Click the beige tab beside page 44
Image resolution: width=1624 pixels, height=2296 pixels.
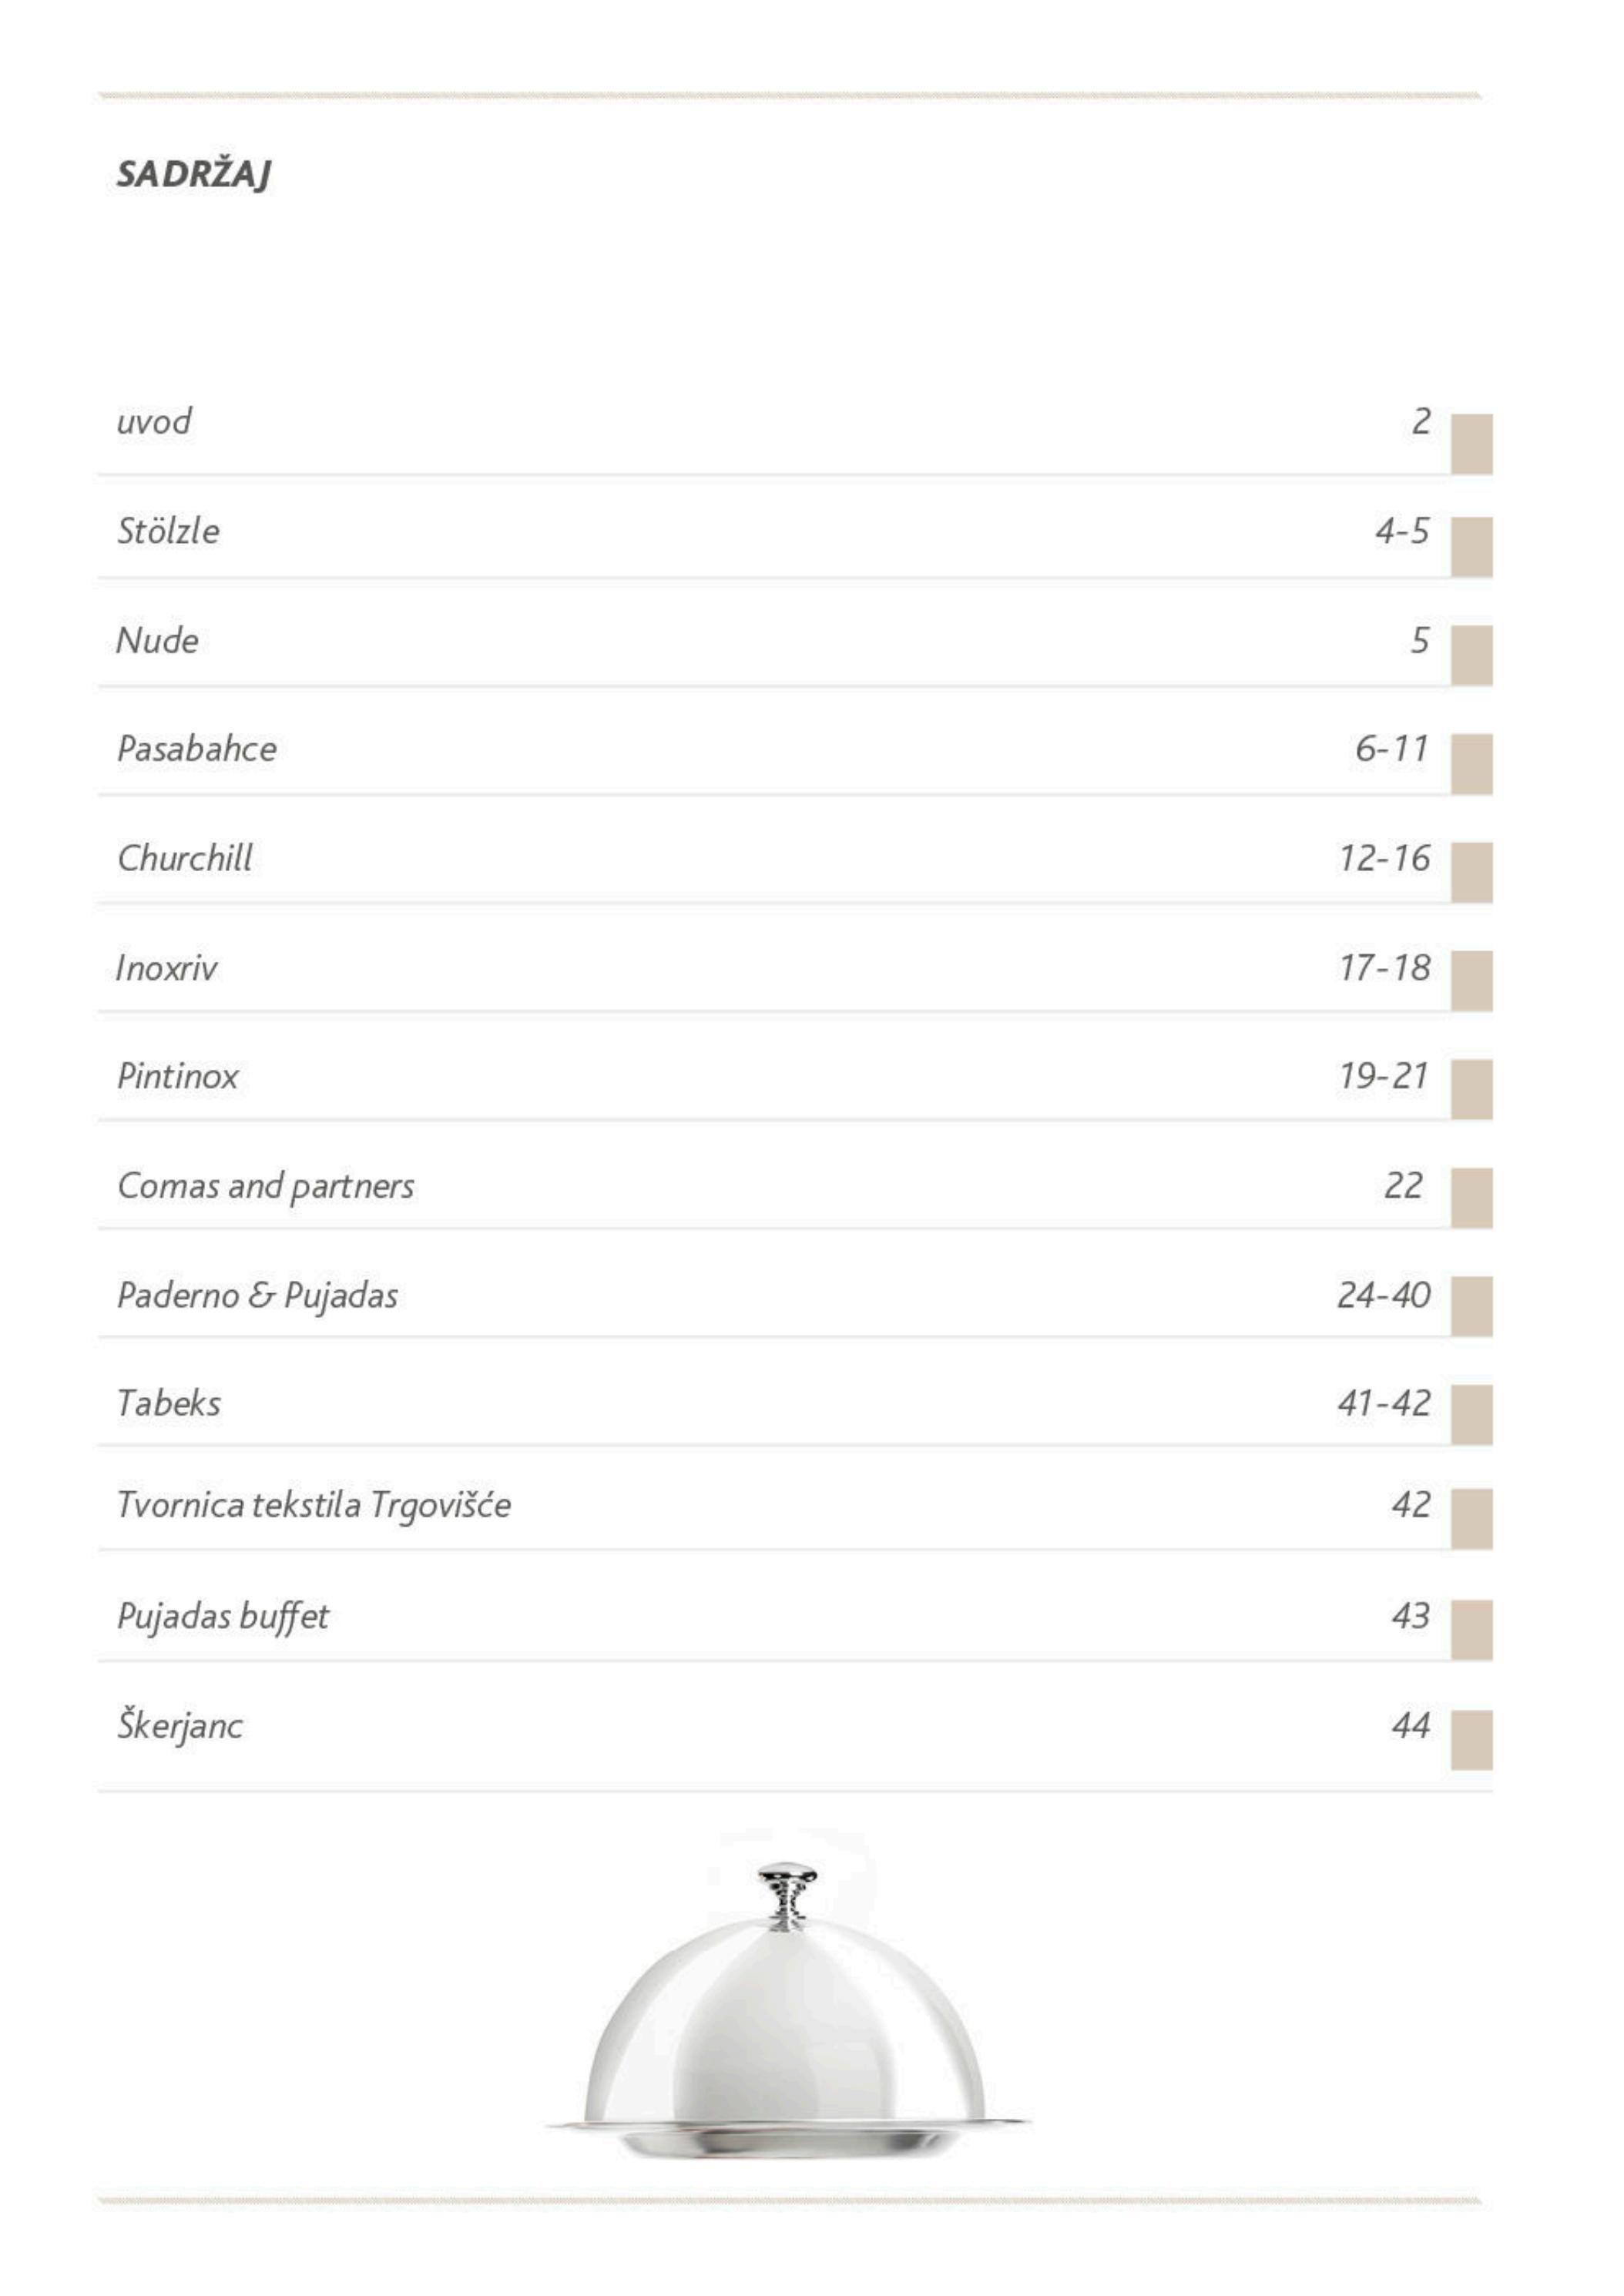pos(1471,1739)
